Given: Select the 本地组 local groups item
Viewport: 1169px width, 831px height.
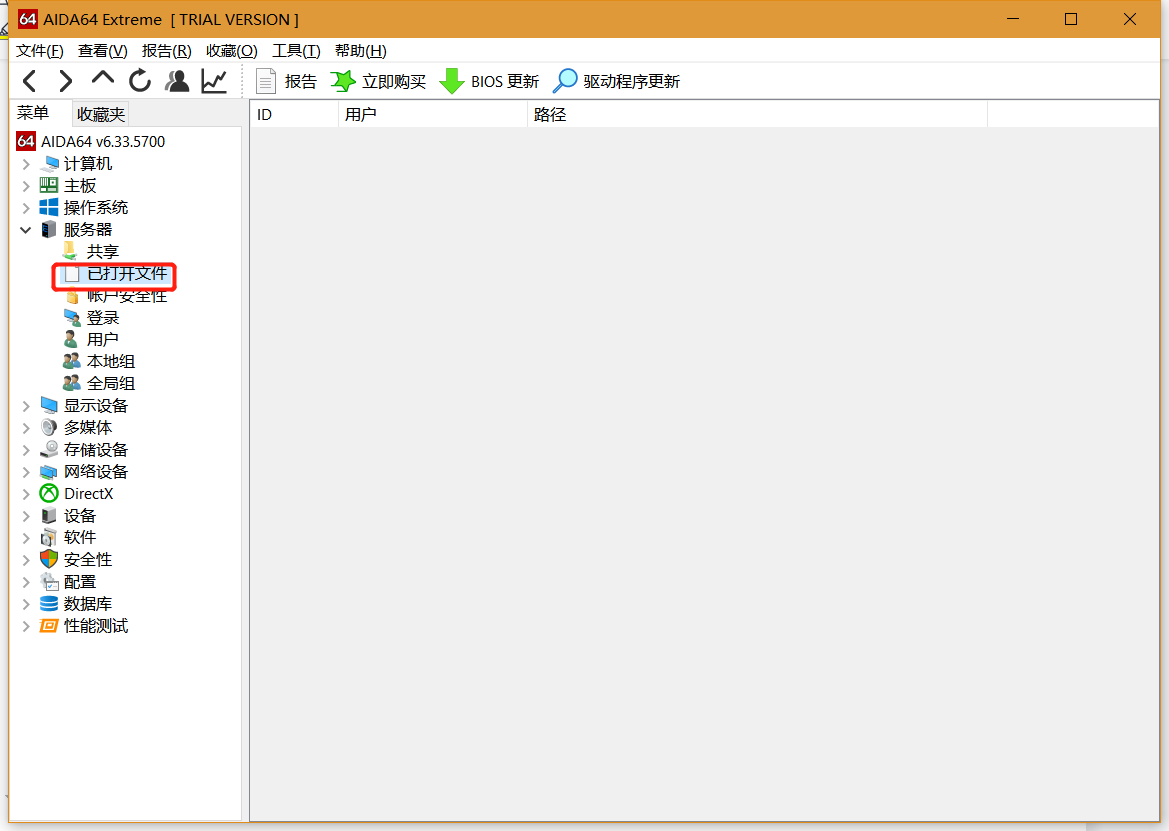Looking at the screenshot, I should (110, 362).
